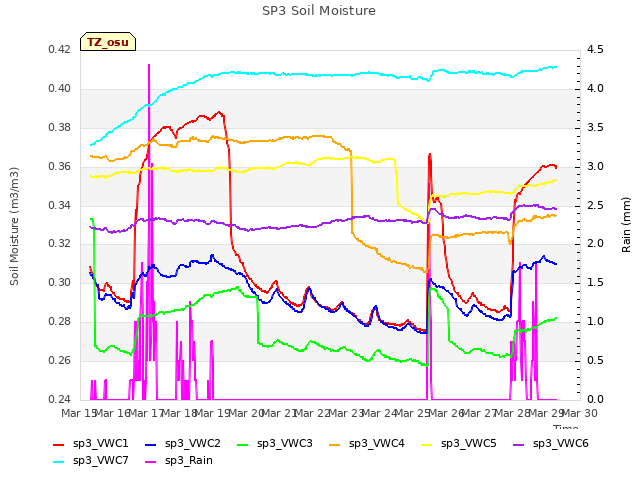This screenshot has height=480, width=640.
Task: Click the magenta sp3_Rain legend swatch
Action: (151, 462)
